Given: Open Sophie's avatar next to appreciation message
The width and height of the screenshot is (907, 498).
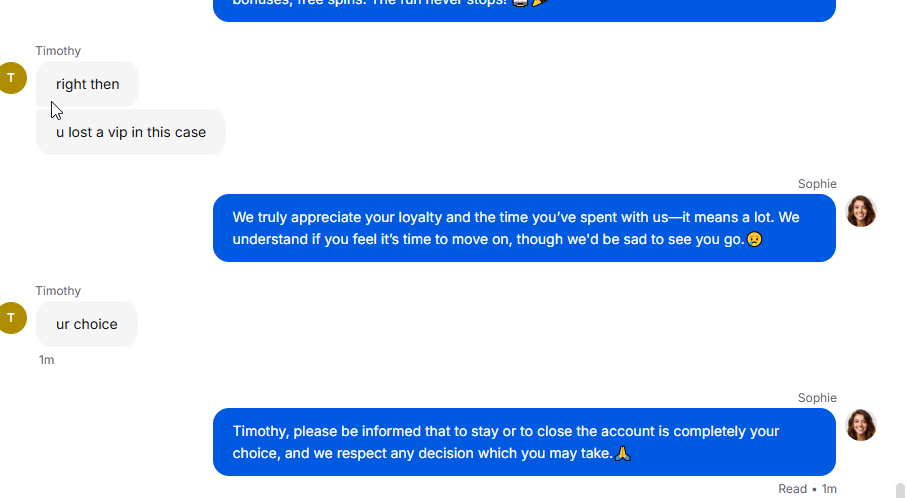Looking at the screenshot, I should (861, 211).
